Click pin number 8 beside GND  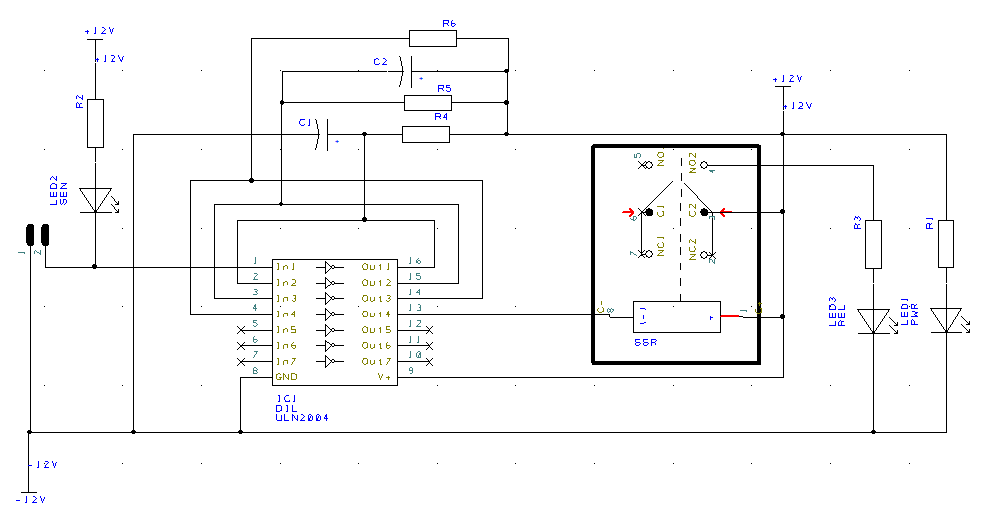(255, 371)
